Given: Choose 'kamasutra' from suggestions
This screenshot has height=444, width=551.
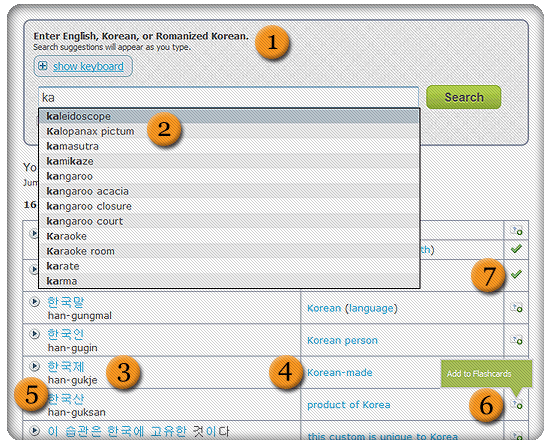Looking at the screenshot, I should click(229, 146).
